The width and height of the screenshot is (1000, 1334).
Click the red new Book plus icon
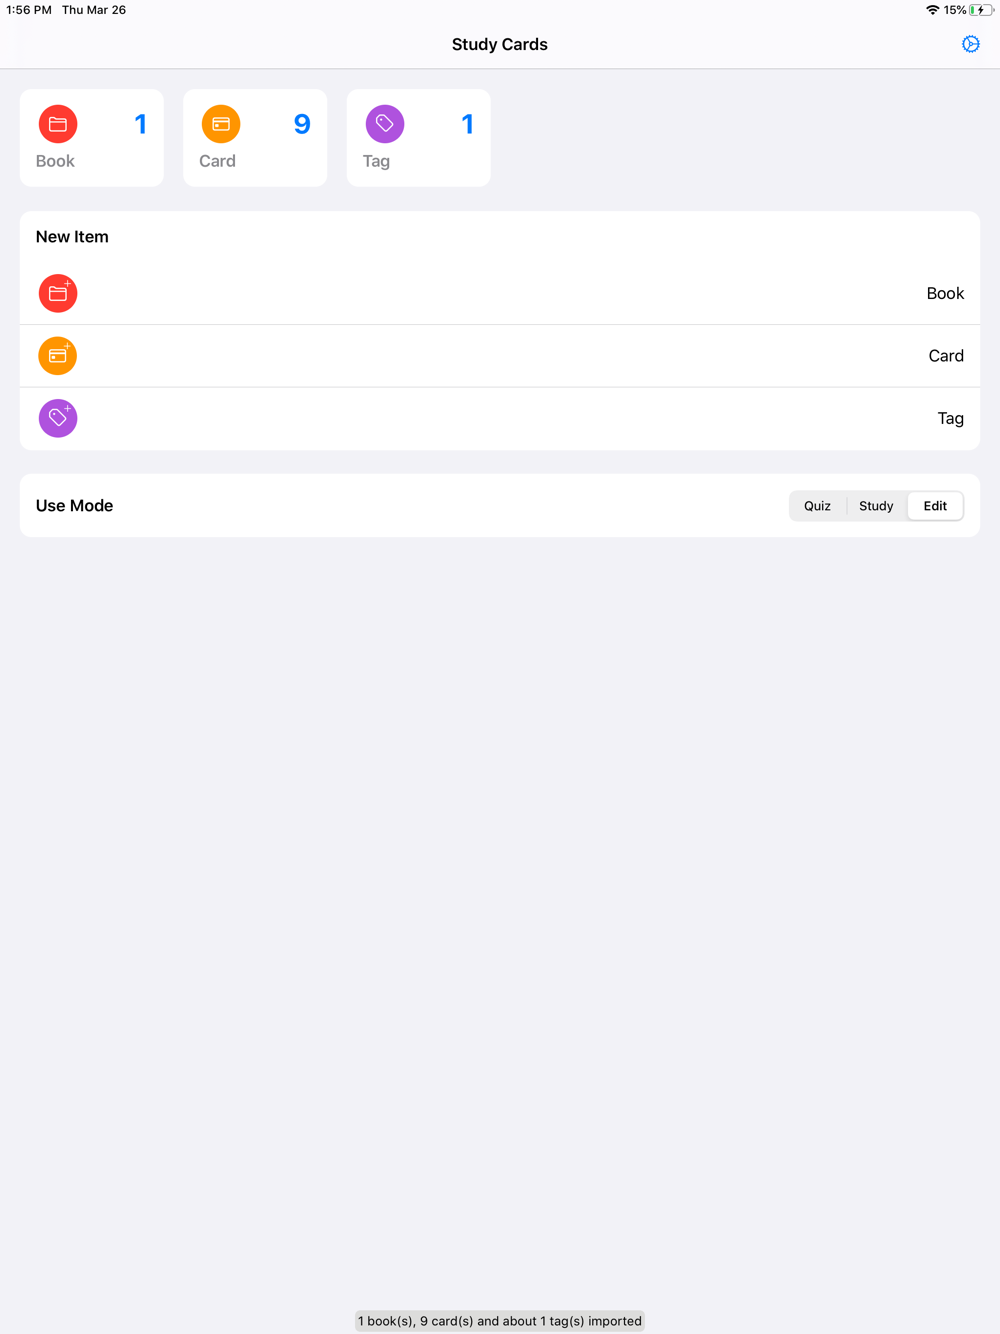coord(58,293)
